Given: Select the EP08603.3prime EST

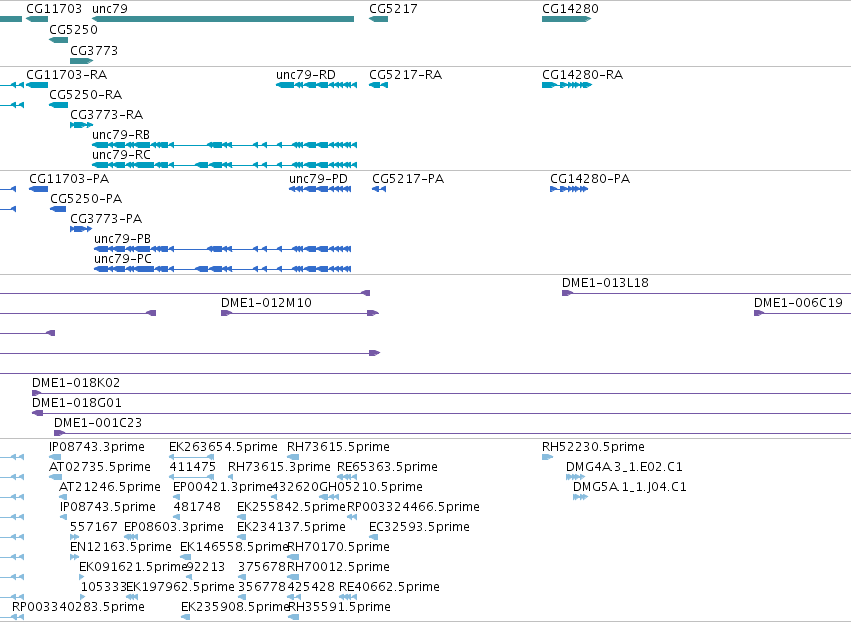Looking at the screenshot, I should (131, 537).
